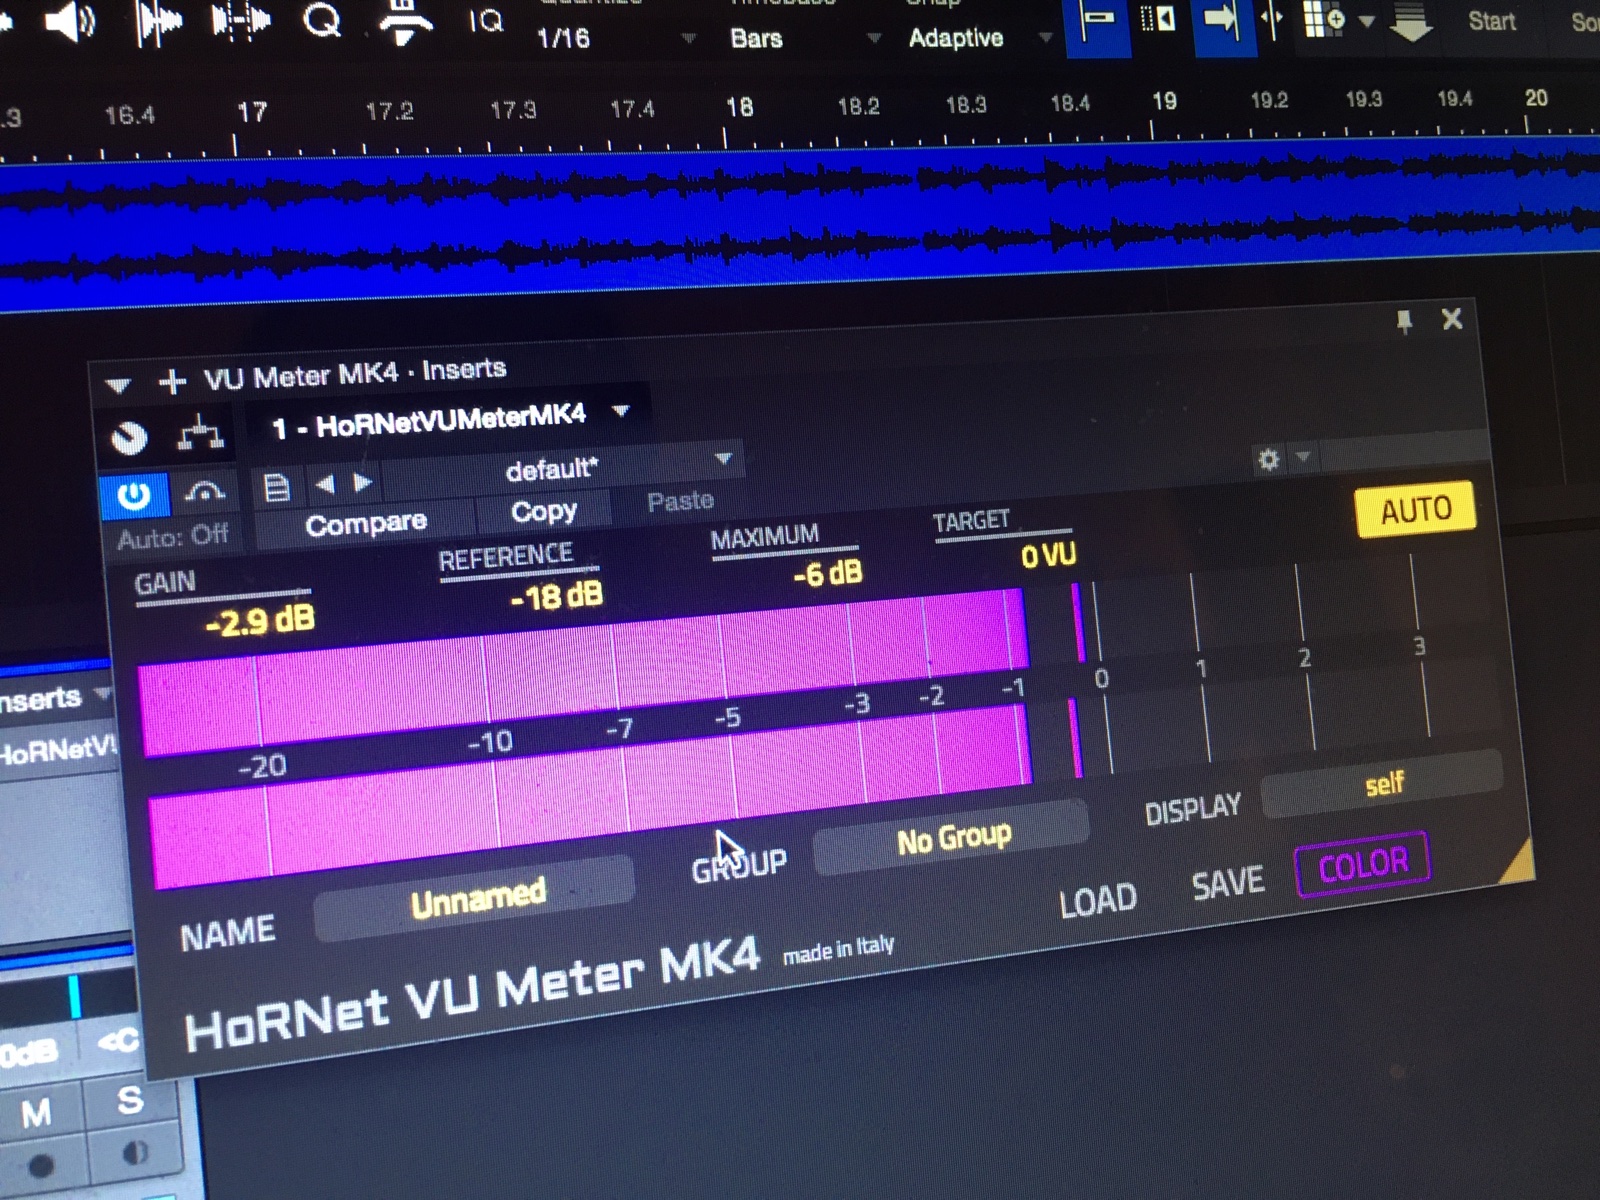Screen dimensions: 1600x1200
Task: Toggle record arm round button under M
Action: point(41,1166)
